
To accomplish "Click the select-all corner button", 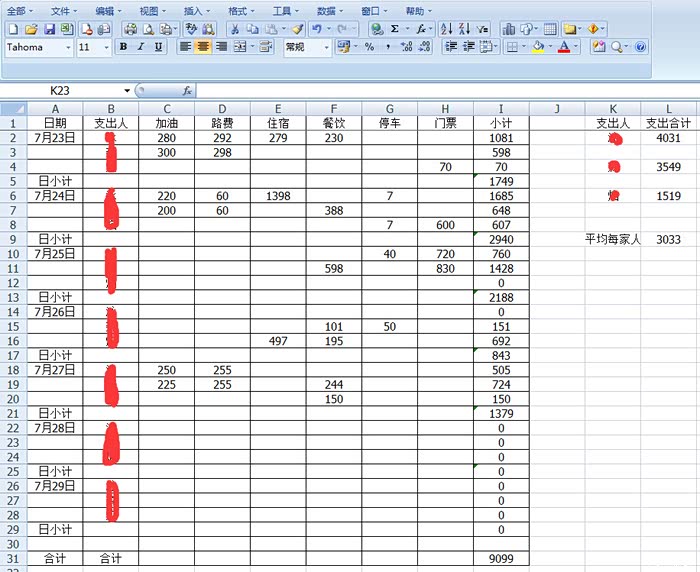I will pyautogui.click(x=13, y=109).
